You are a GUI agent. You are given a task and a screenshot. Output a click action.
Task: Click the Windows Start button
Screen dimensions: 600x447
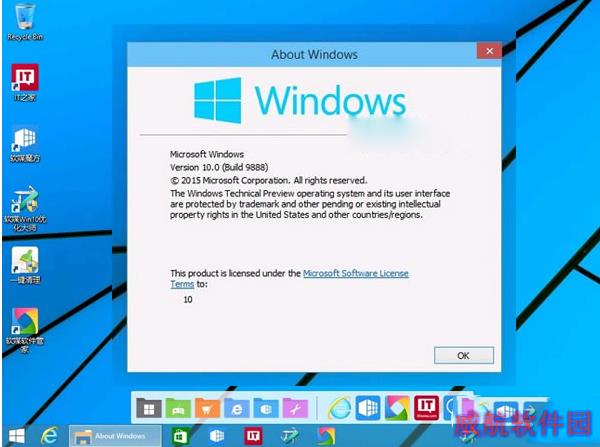[x=17, y=436]
